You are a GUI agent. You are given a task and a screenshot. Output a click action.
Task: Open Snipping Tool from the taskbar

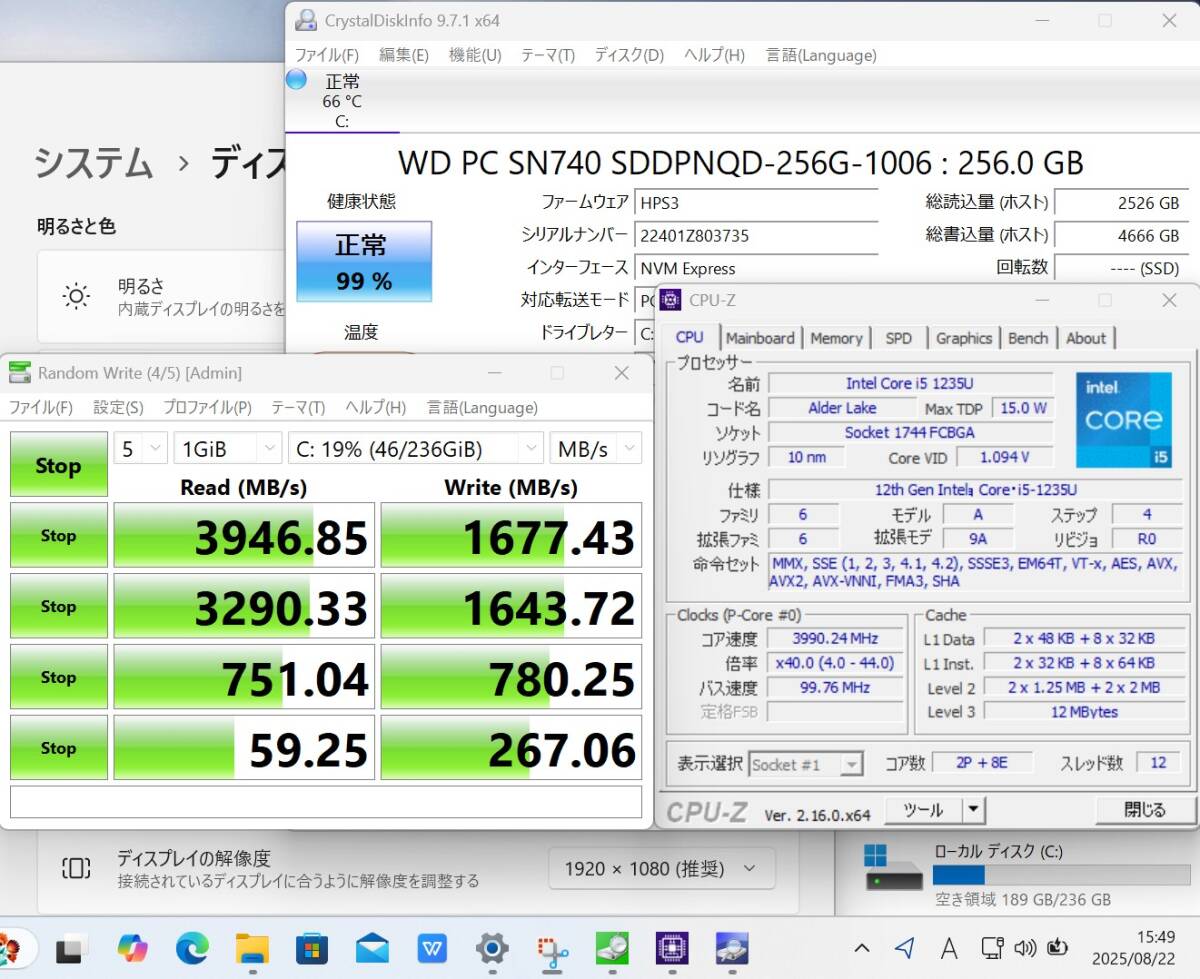coord(552,947)
